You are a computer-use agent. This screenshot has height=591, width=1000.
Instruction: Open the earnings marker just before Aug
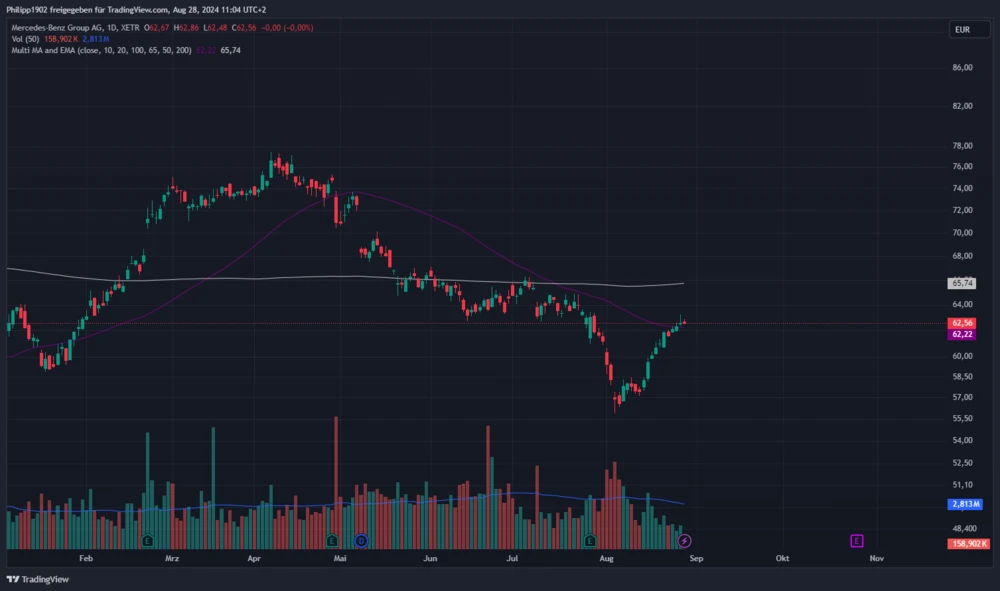pyautogui.click(x=590, y=541)
